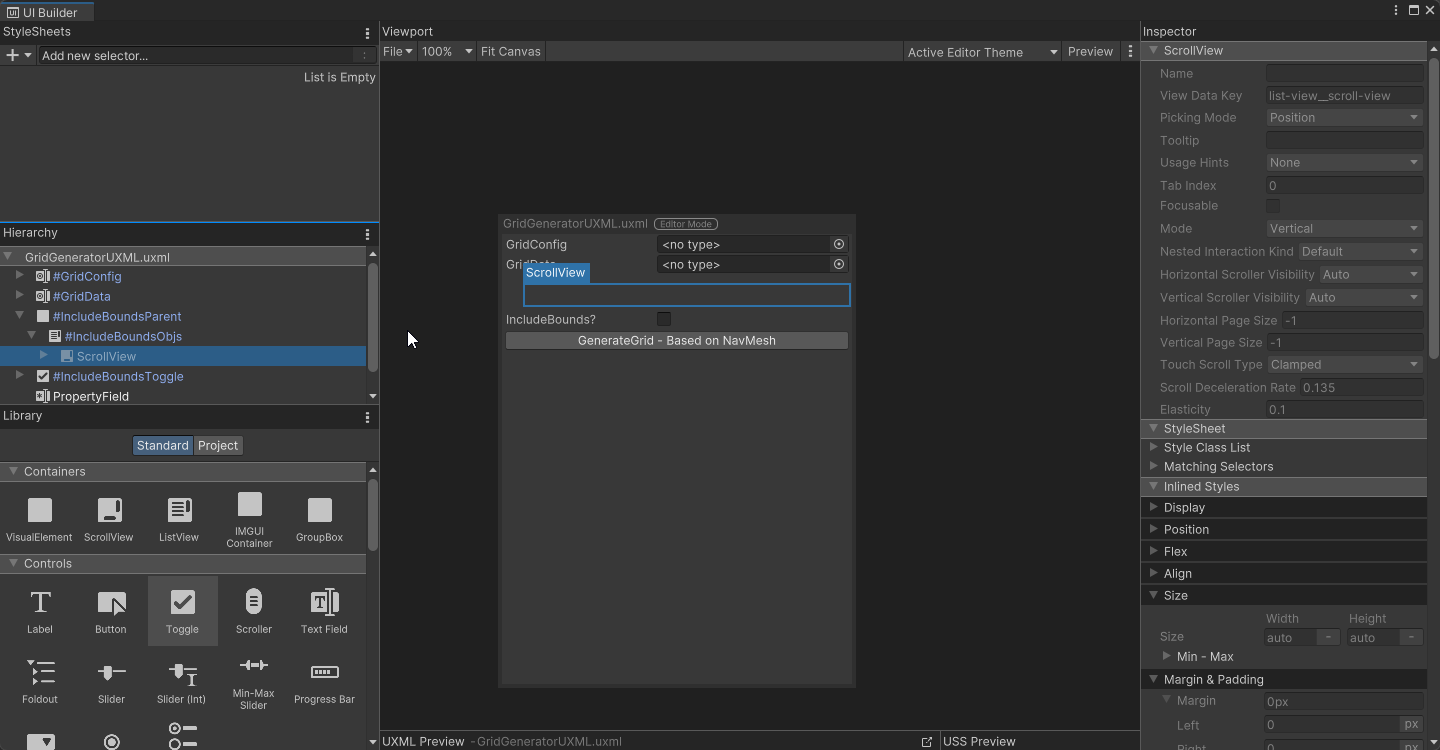Select the ListView container icon
1440x750 pixels.
[x=178, y=511]
